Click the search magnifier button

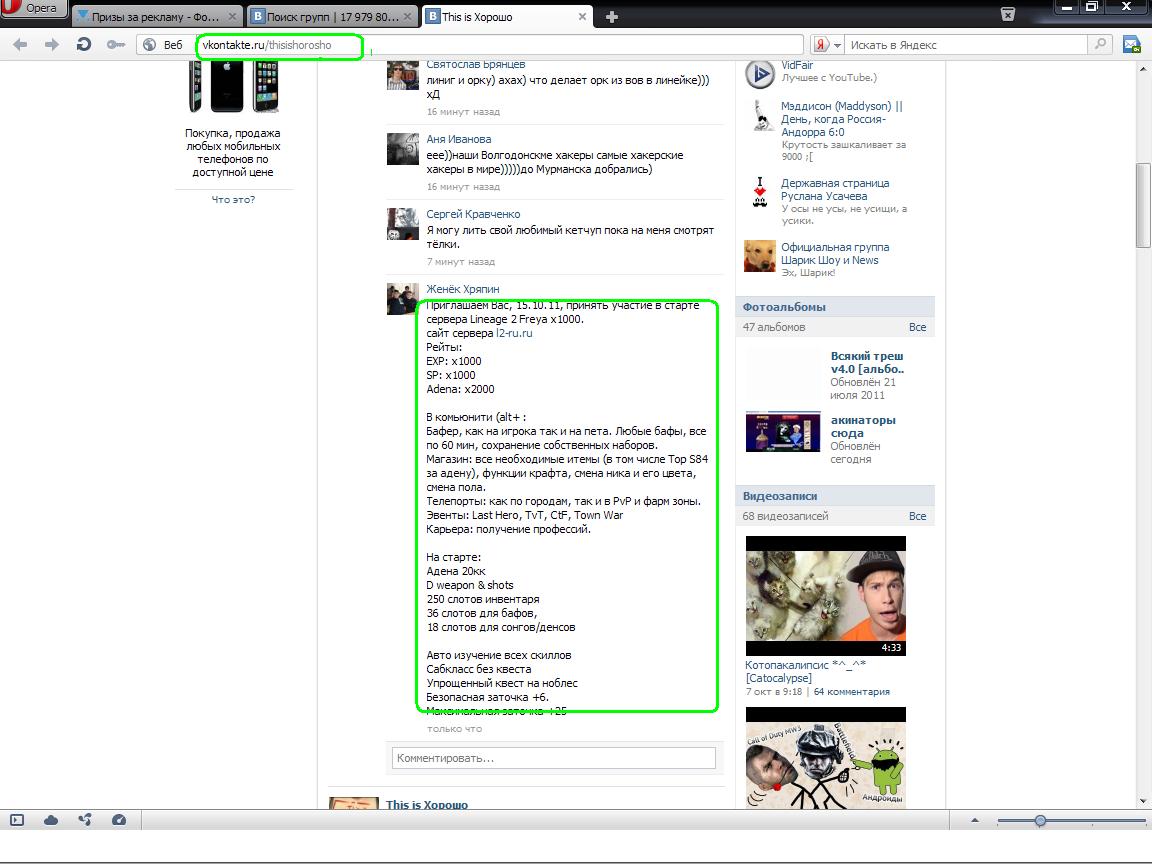click(1100, 44)
